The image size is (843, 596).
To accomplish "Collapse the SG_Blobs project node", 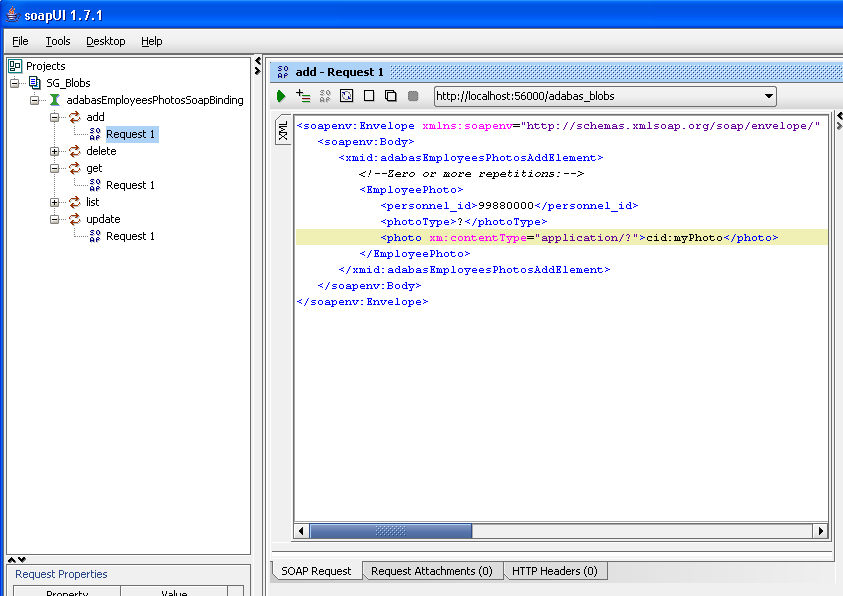I will click(15, 83).
